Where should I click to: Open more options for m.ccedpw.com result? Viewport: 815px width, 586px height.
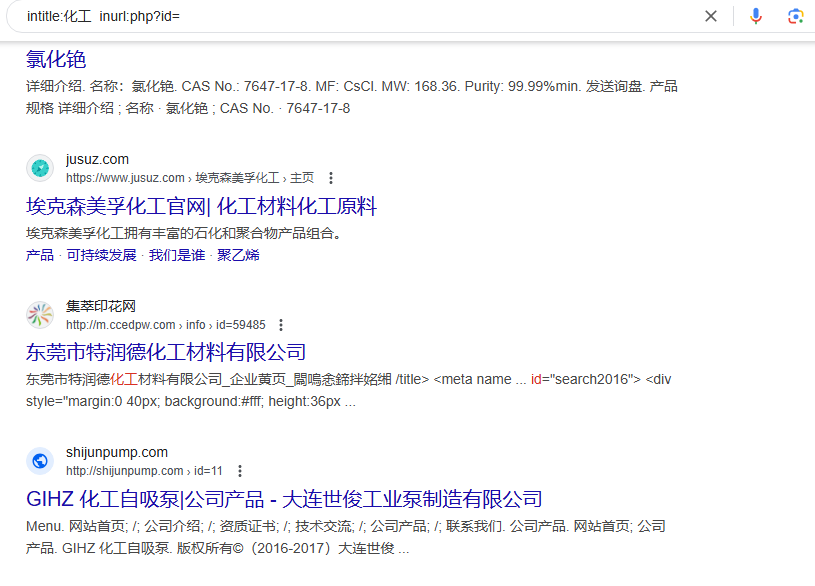coord(281,325)
